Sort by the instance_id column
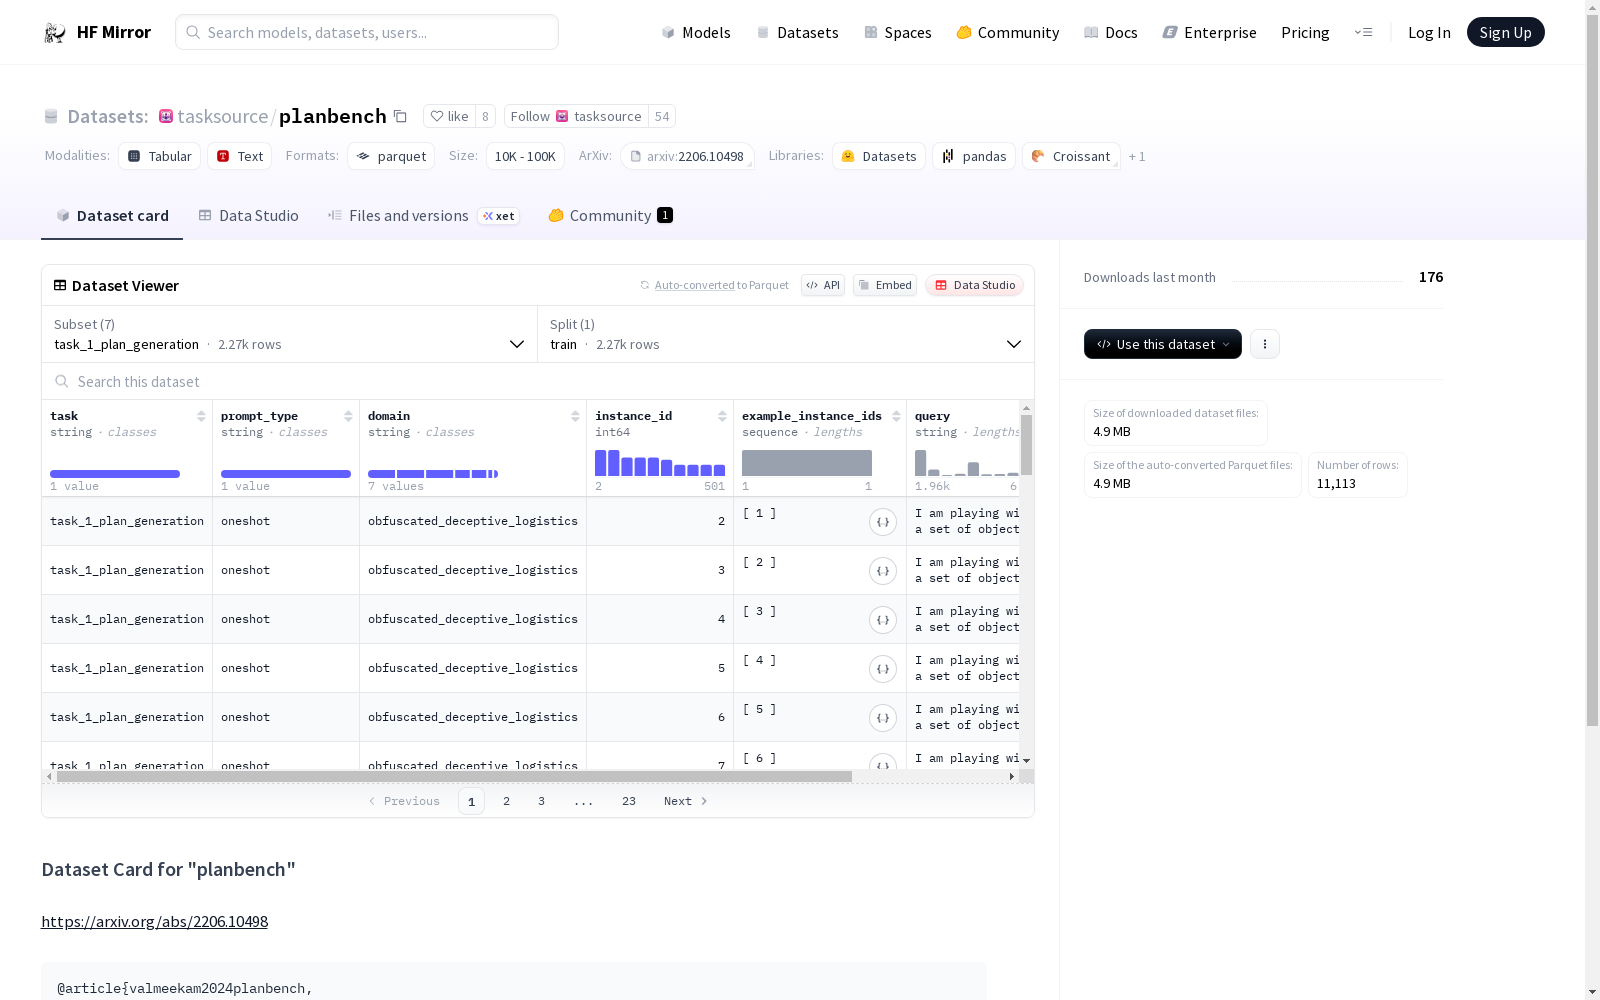 [x=722, y=416]
